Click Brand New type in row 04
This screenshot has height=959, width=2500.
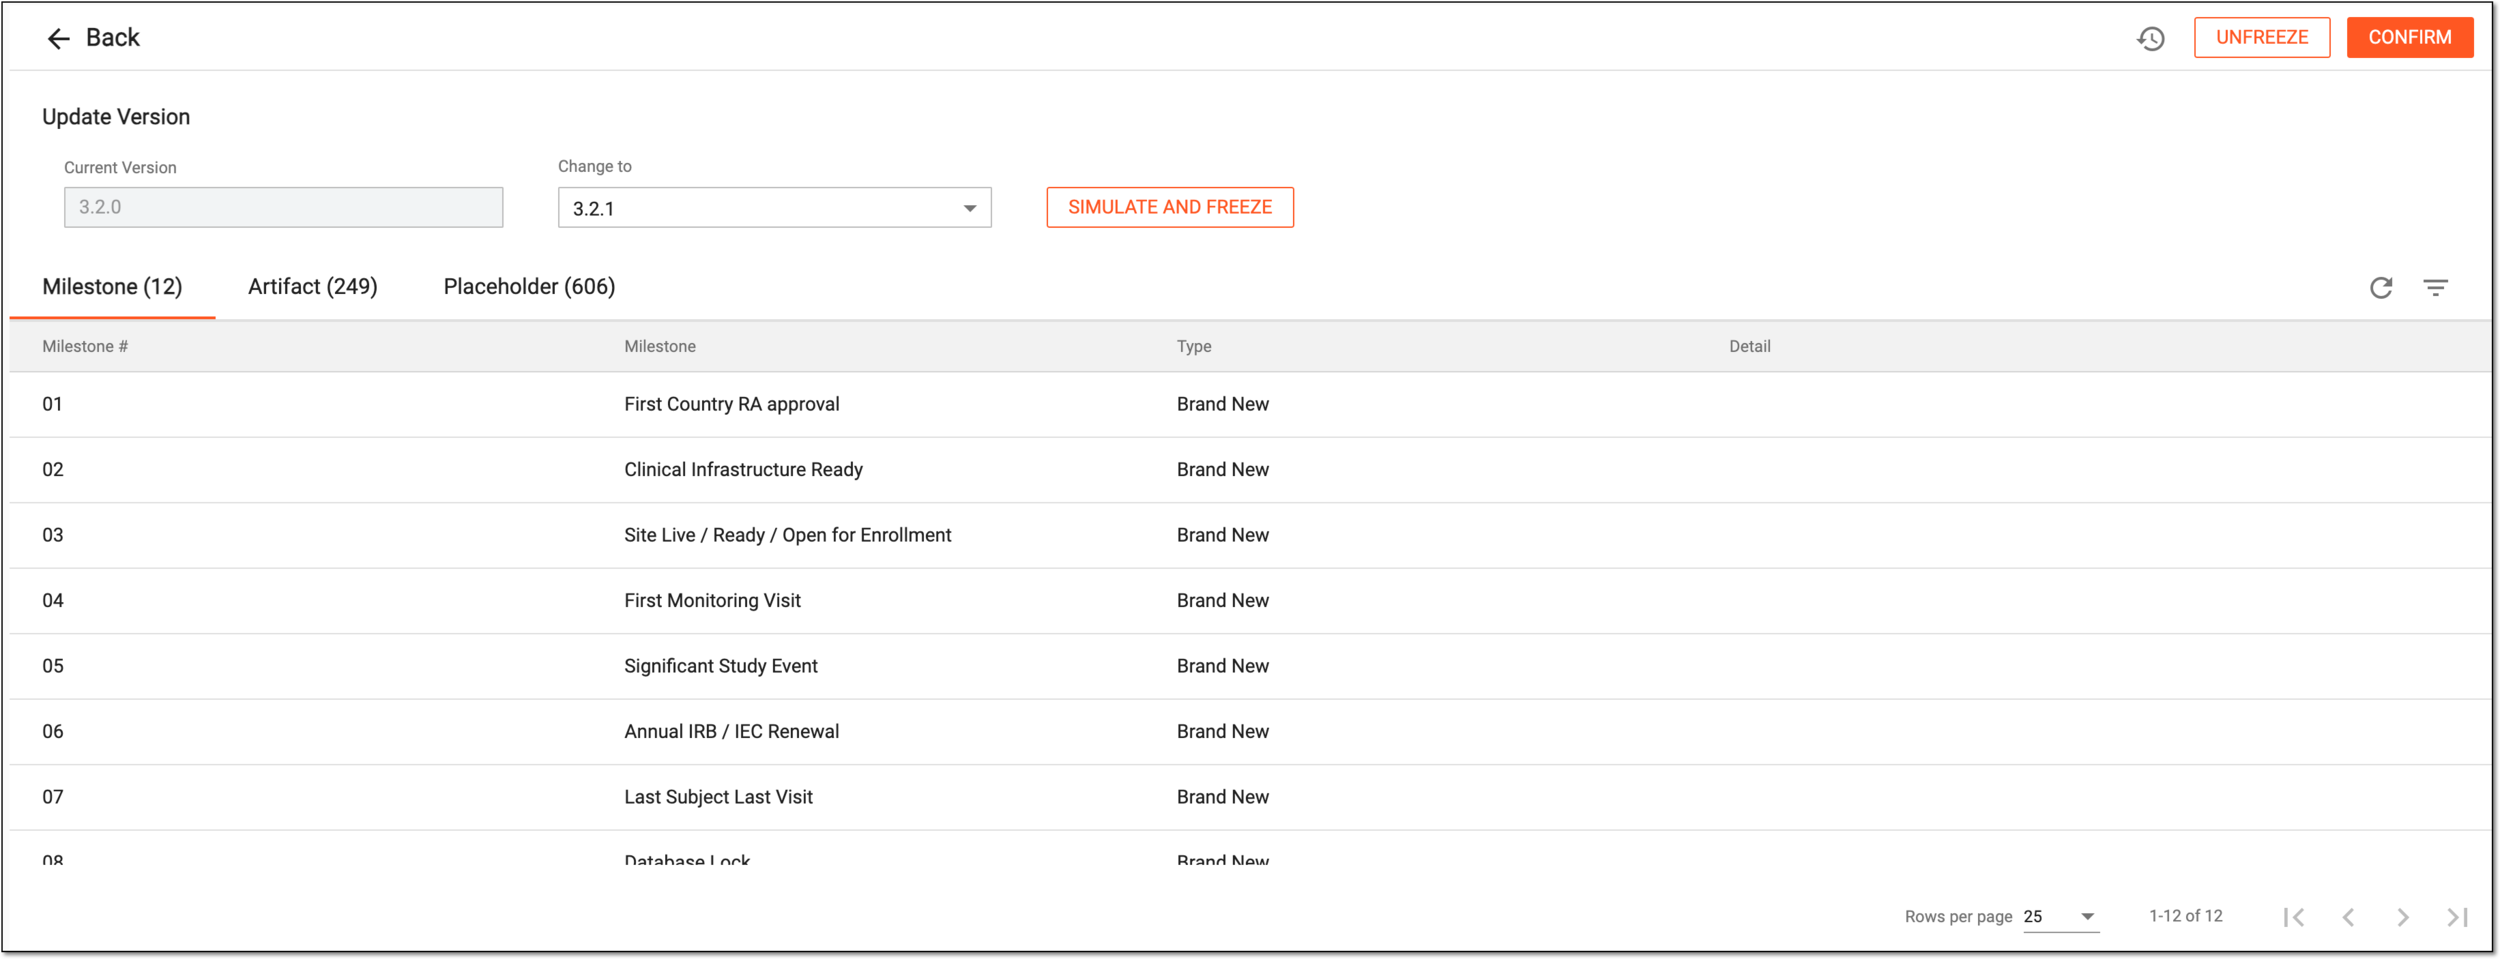(1223, 601)
